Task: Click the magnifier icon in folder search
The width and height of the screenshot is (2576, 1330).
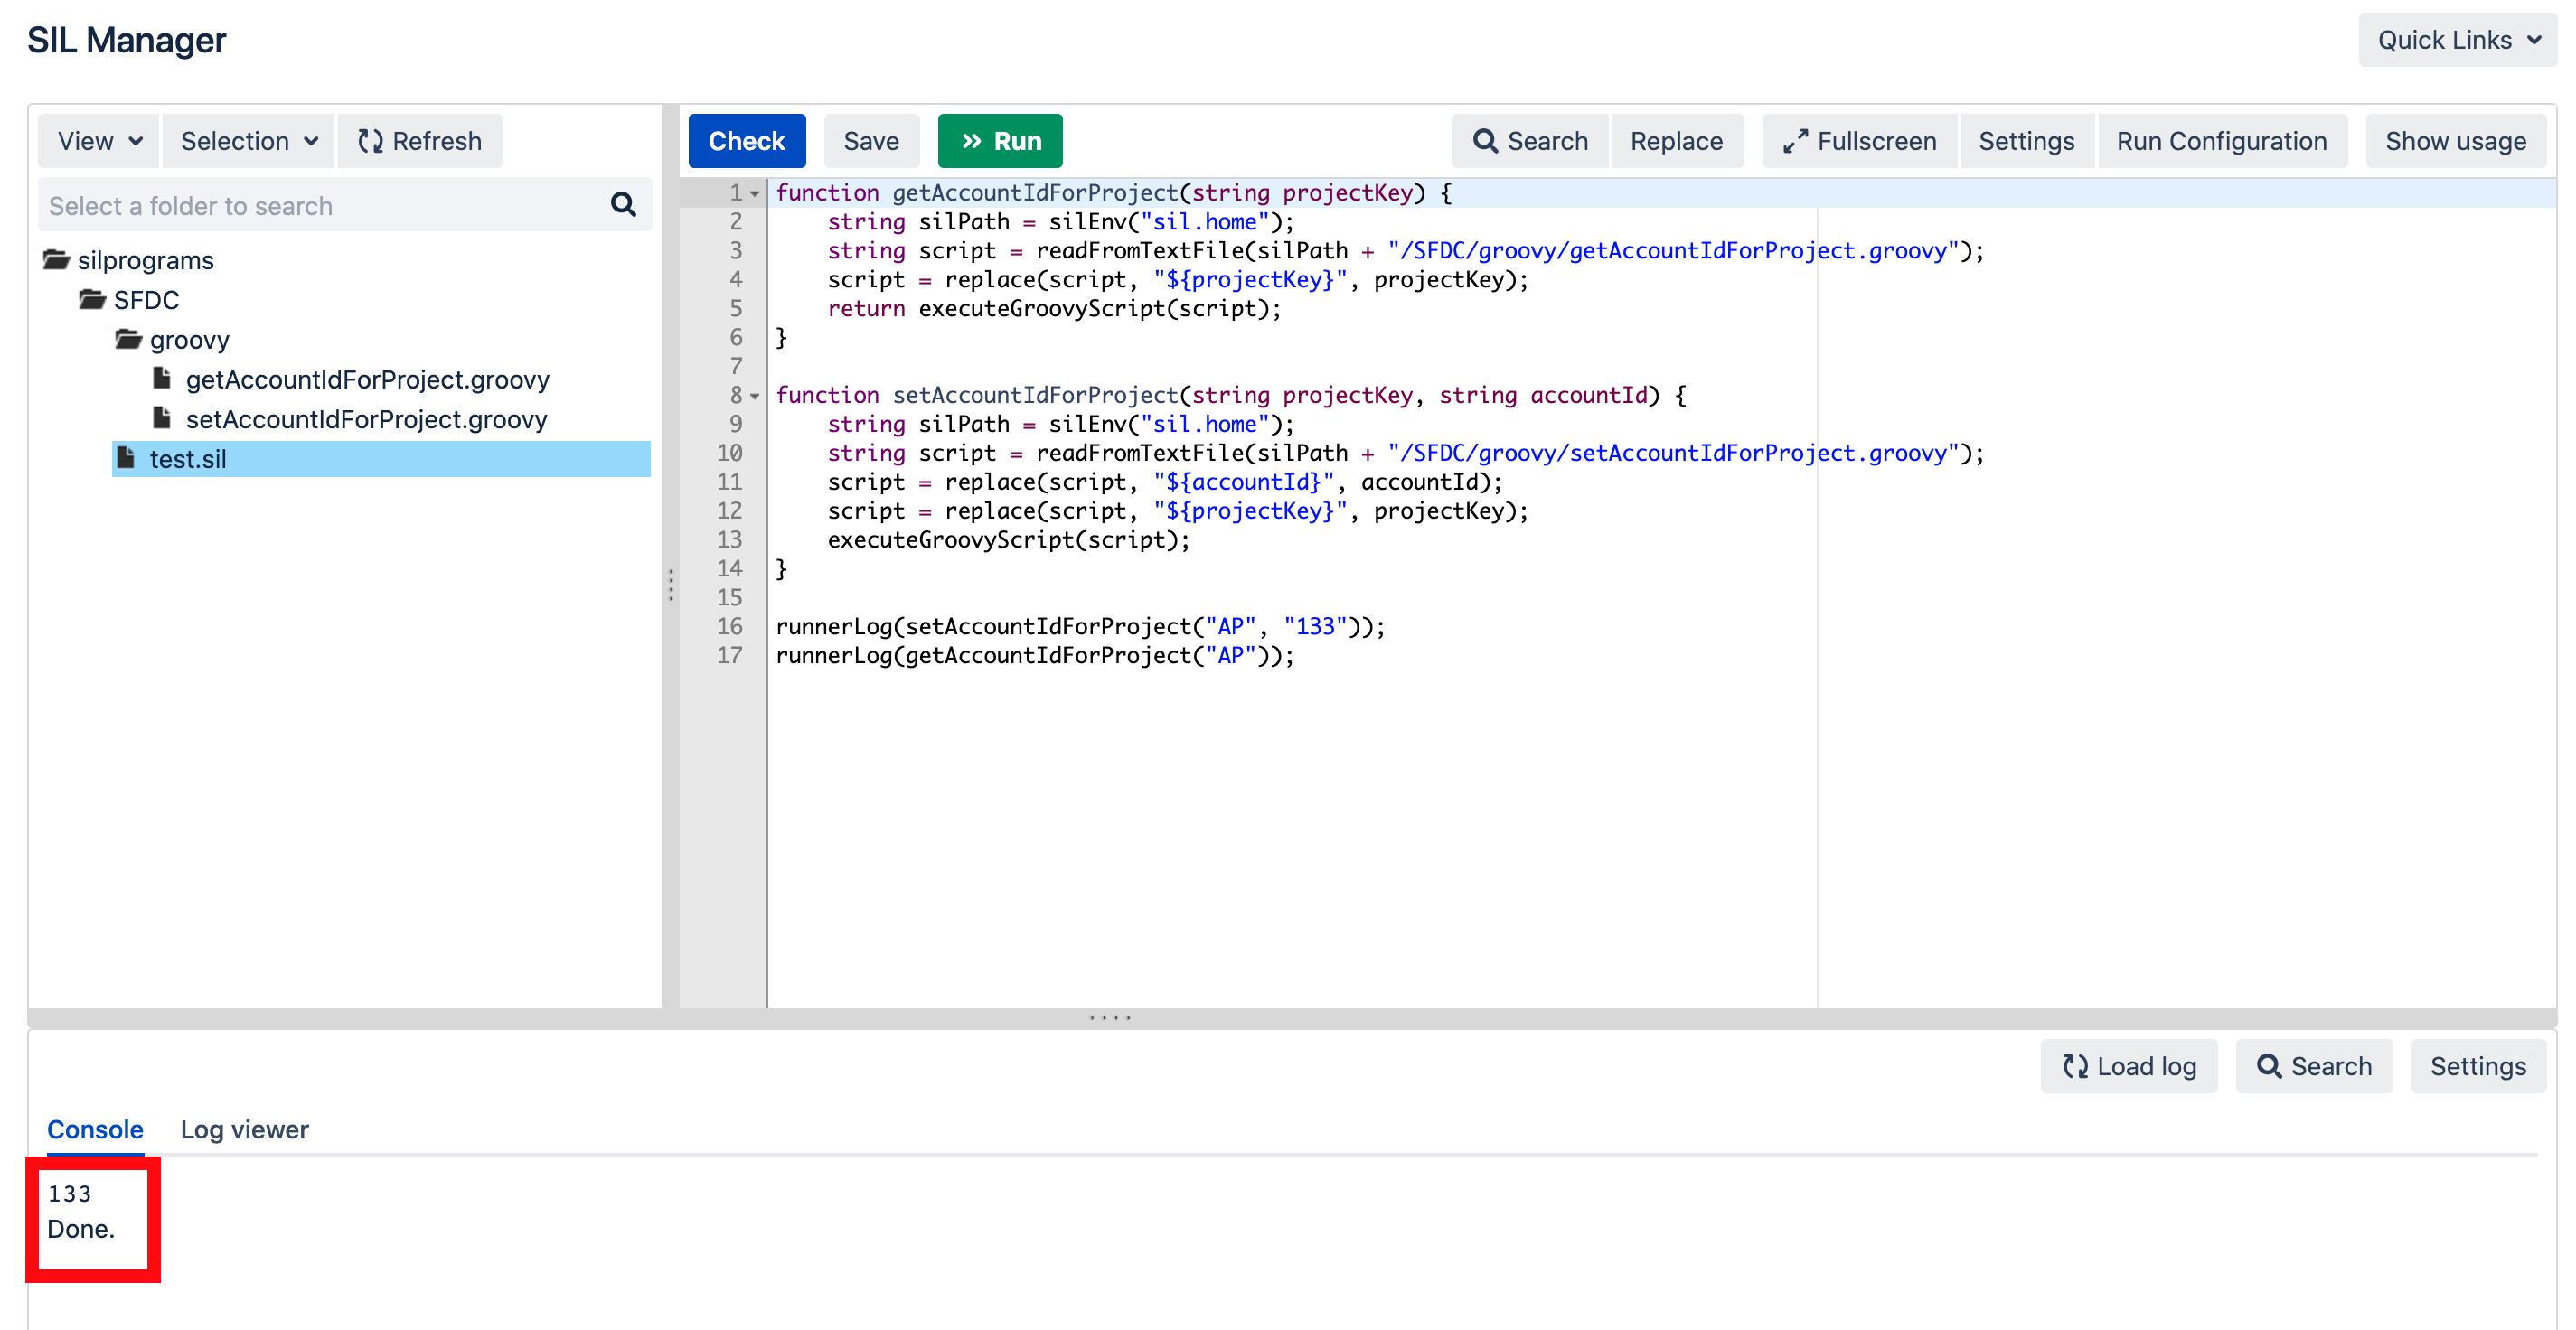Action: pyautogui.click(x=623, y=205)
